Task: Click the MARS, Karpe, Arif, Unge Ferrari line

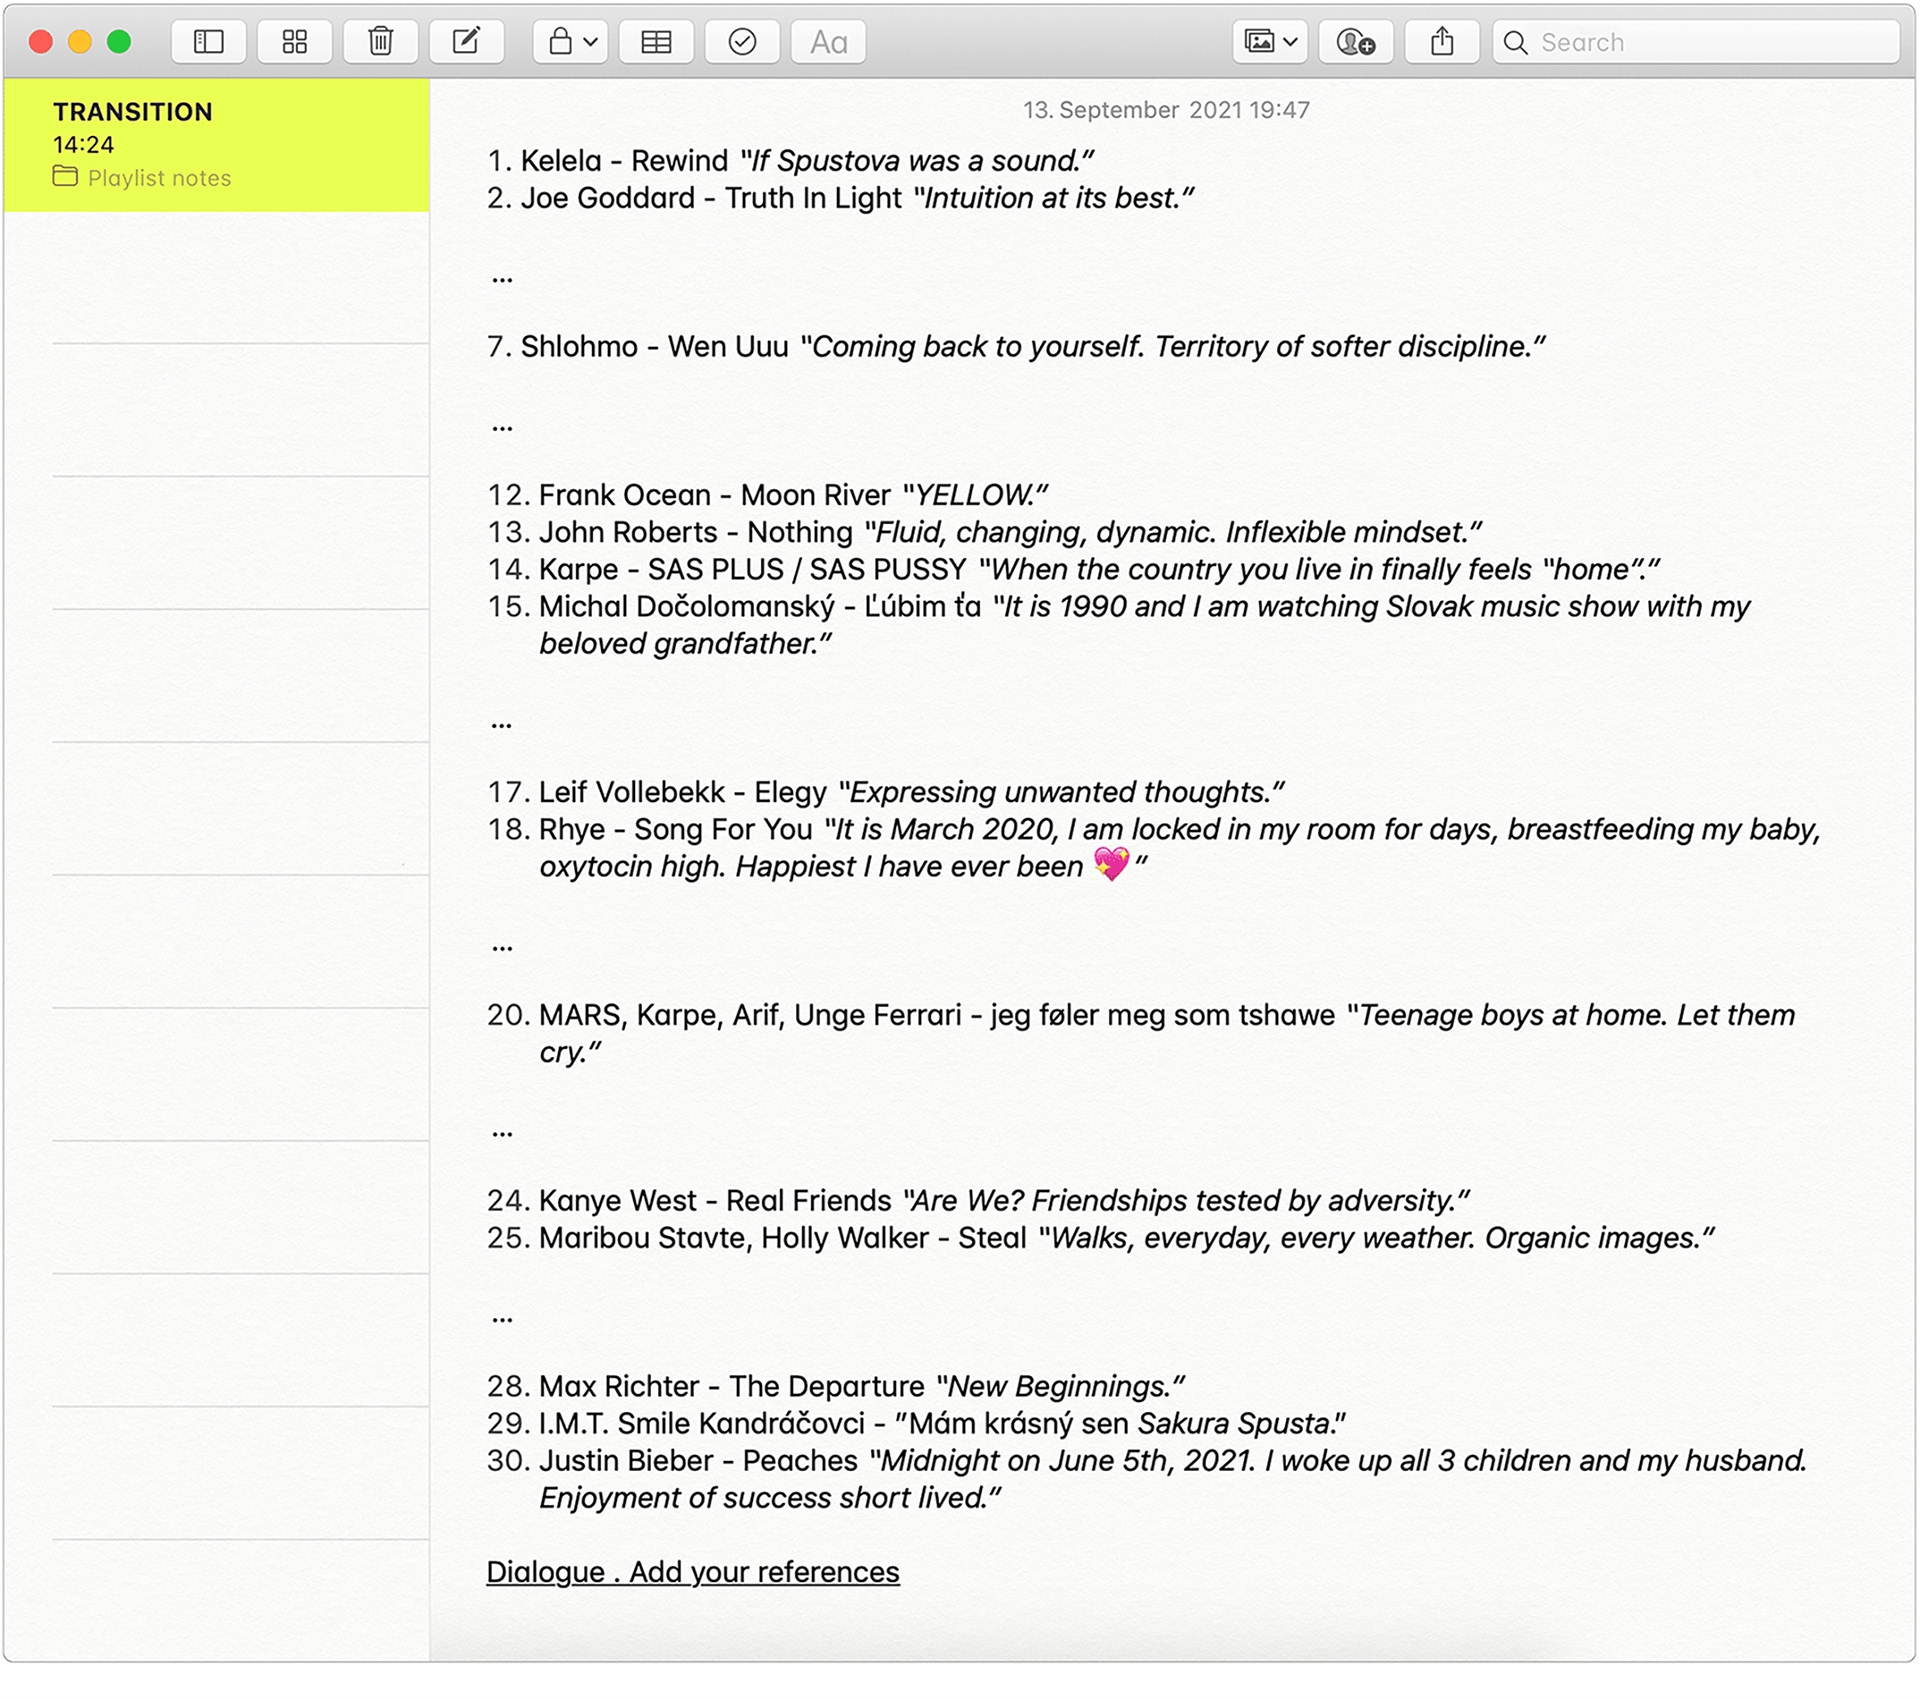Action: 1141,1033
